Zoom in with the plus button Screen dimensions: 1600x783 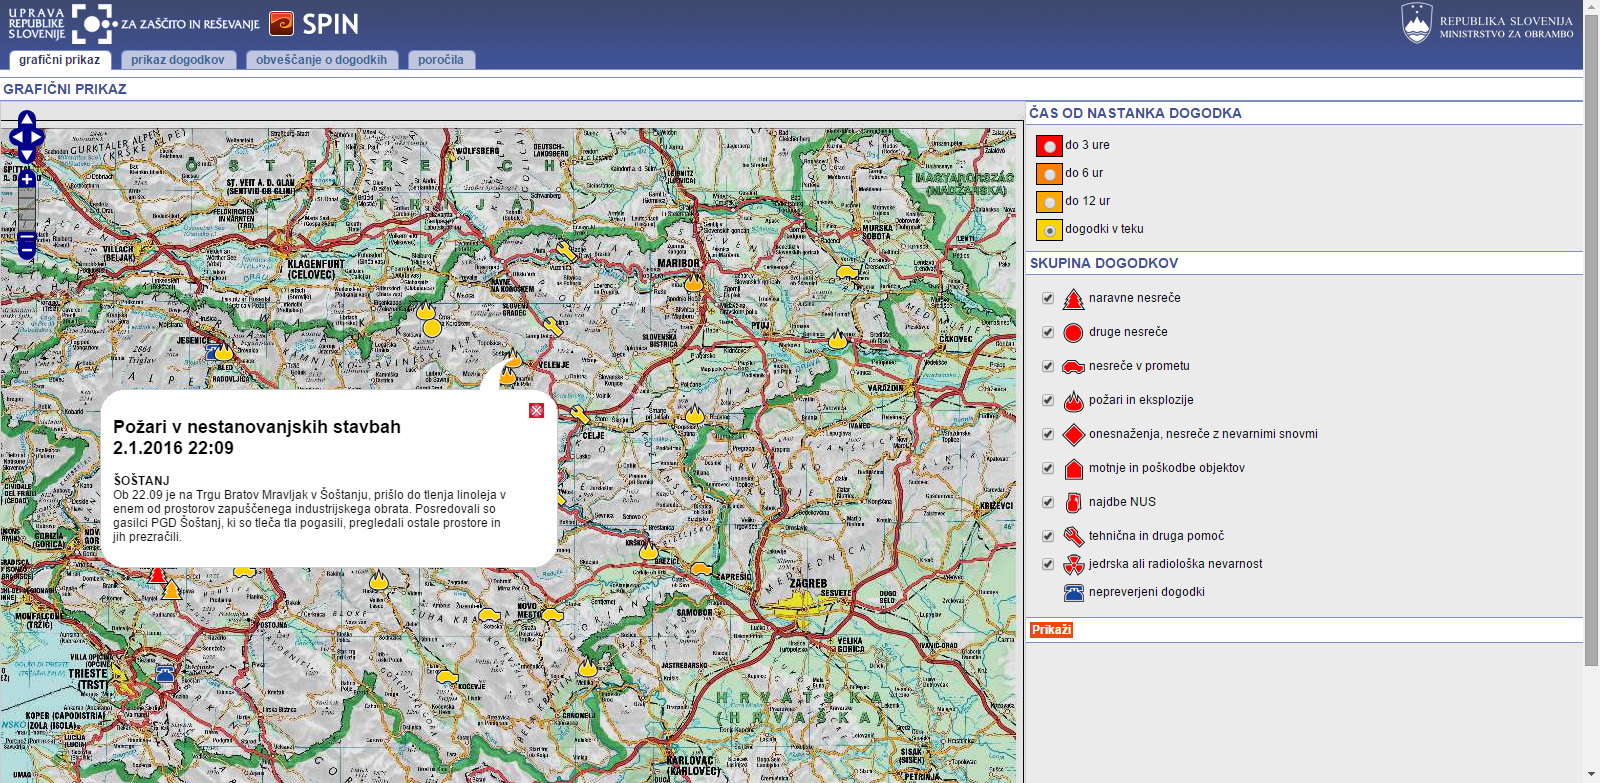coord(27,180)
